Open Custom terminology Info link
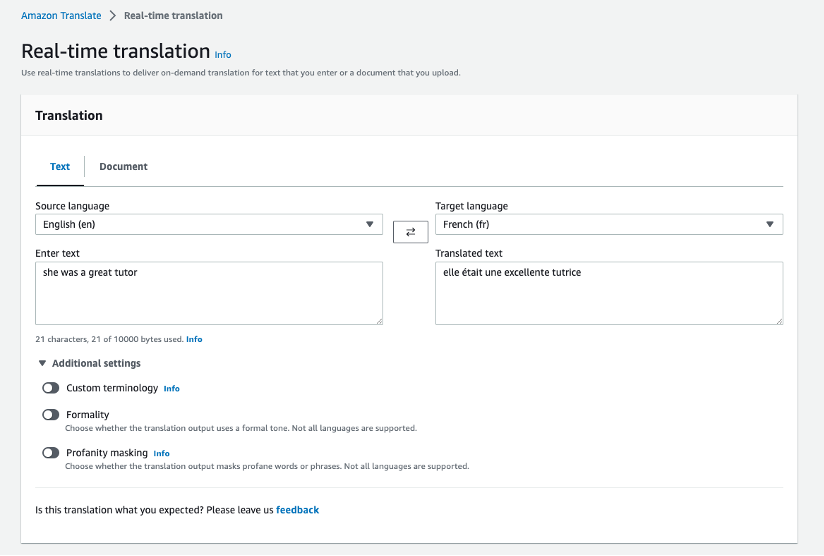Screen dimensions: 824x556 [171, 388]
